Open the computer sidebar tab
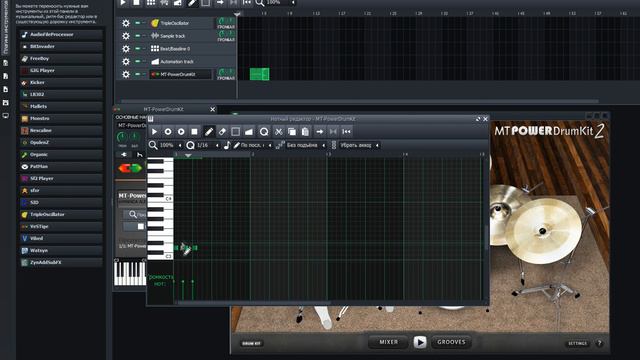640x360 pixels. [x=6, y=116]
